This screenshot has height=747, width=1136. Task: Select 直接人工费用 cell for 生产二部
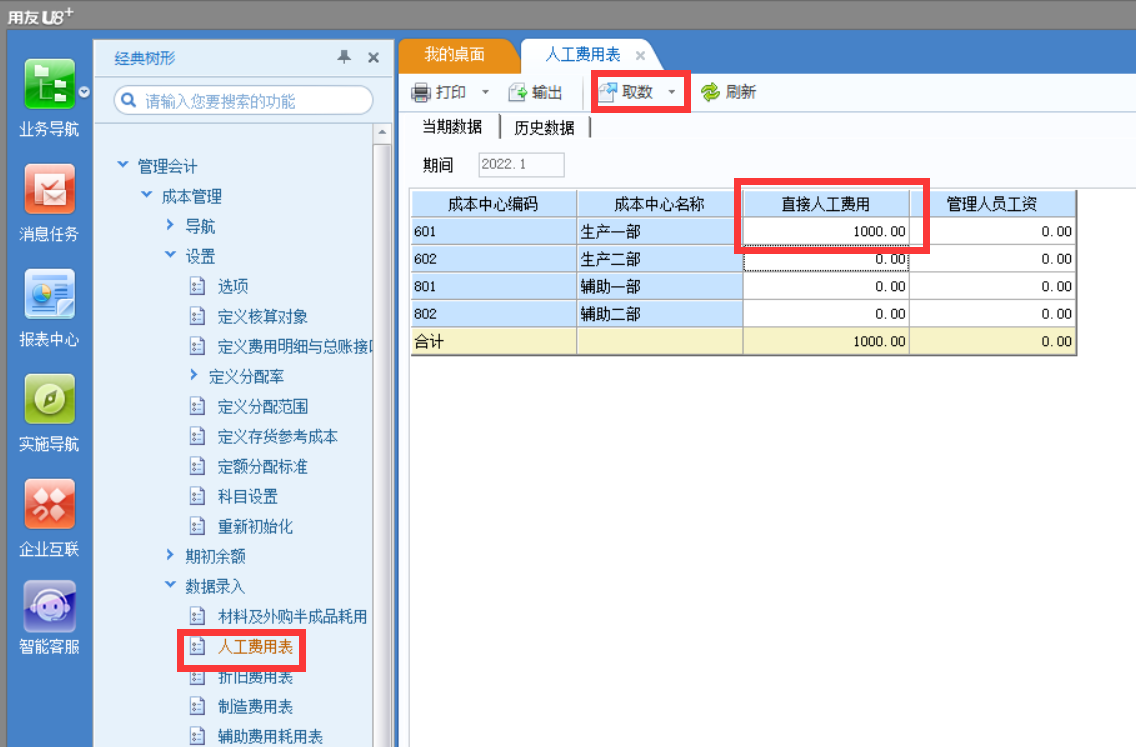tap(826, 259)
